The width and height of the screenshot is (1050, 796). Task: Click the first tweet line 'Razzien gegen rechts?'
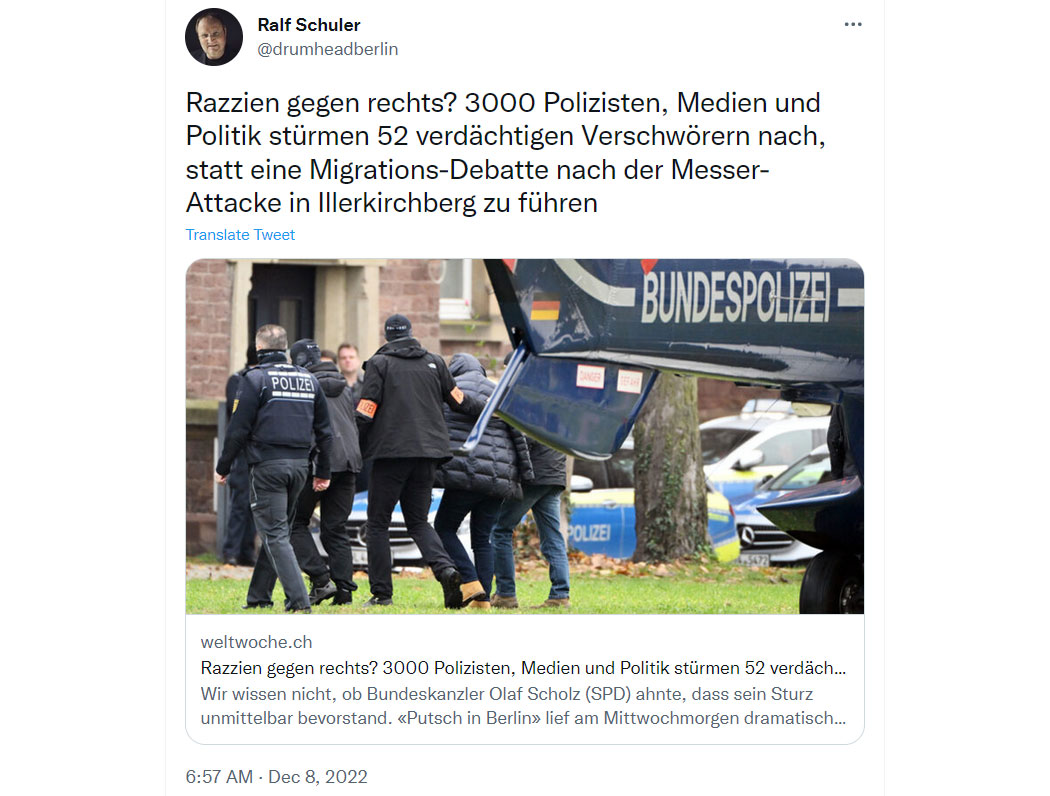(503, 103)
